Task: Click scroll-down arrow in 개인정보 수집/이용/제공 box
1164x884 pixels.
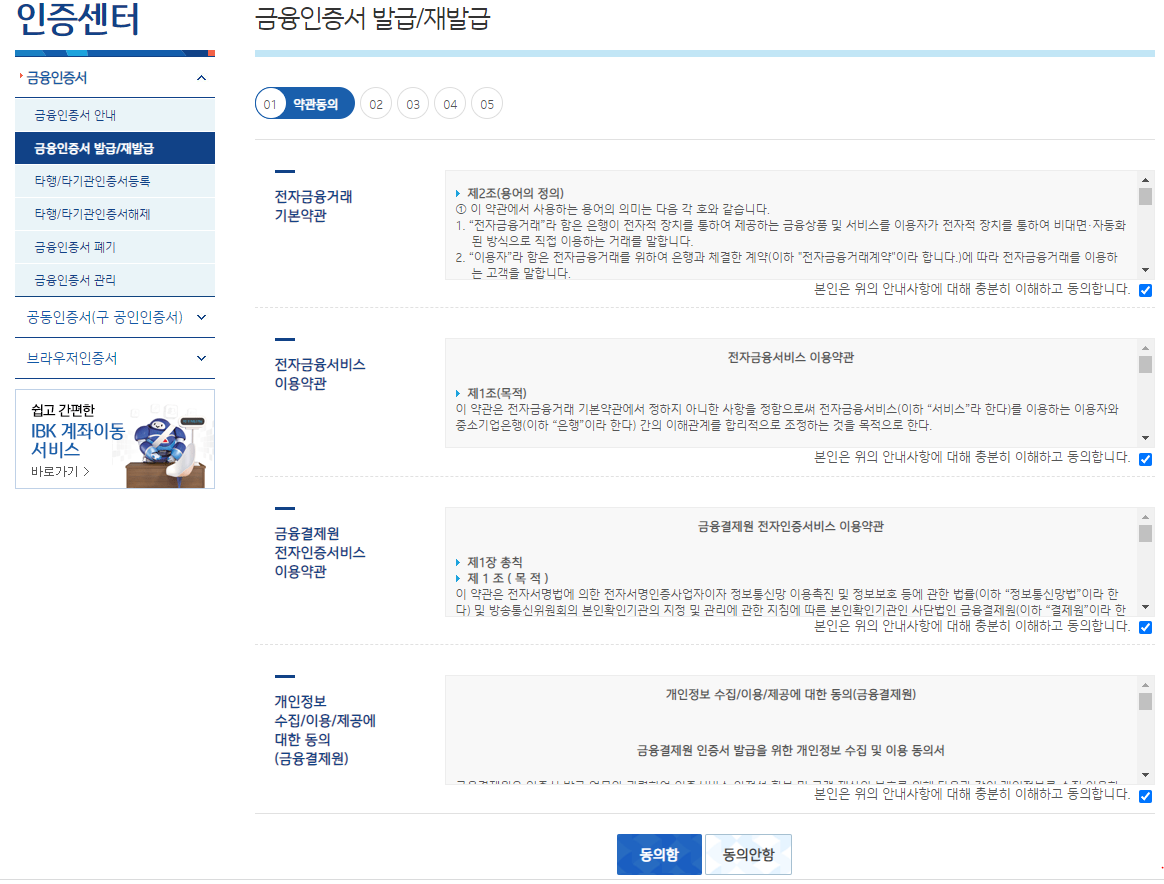Action: [x=1145, y=776]
